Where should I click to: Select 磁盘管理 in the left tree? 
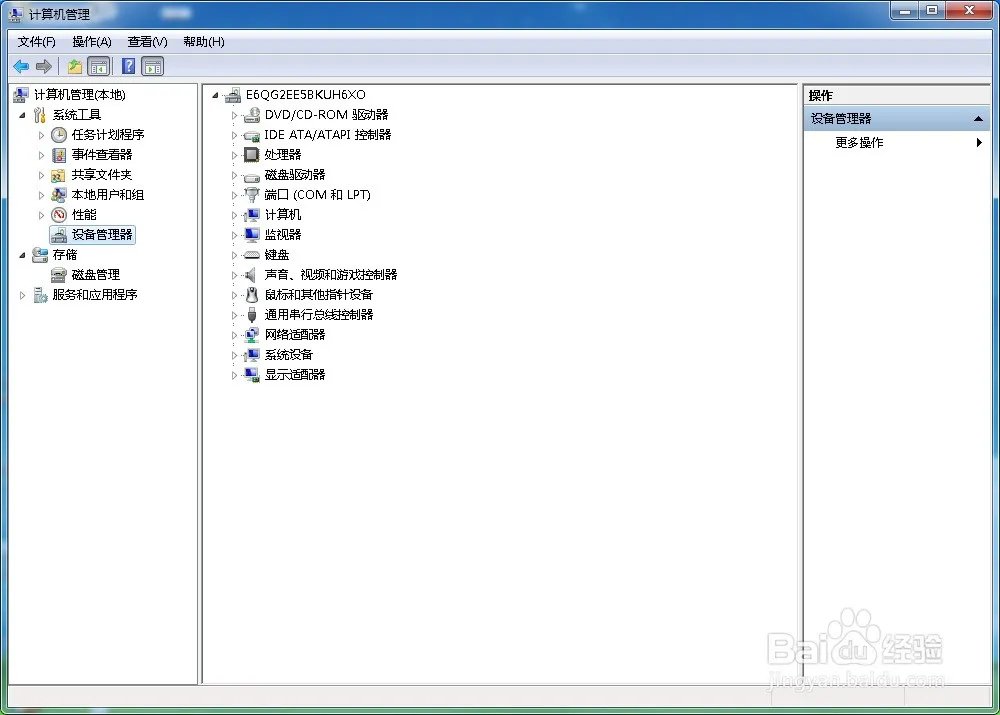click(95, 275)
